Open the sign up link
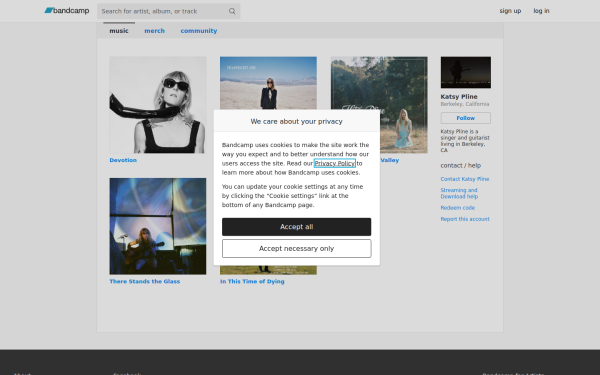Viewport: 600px width, 375px height. coord(510,11)
